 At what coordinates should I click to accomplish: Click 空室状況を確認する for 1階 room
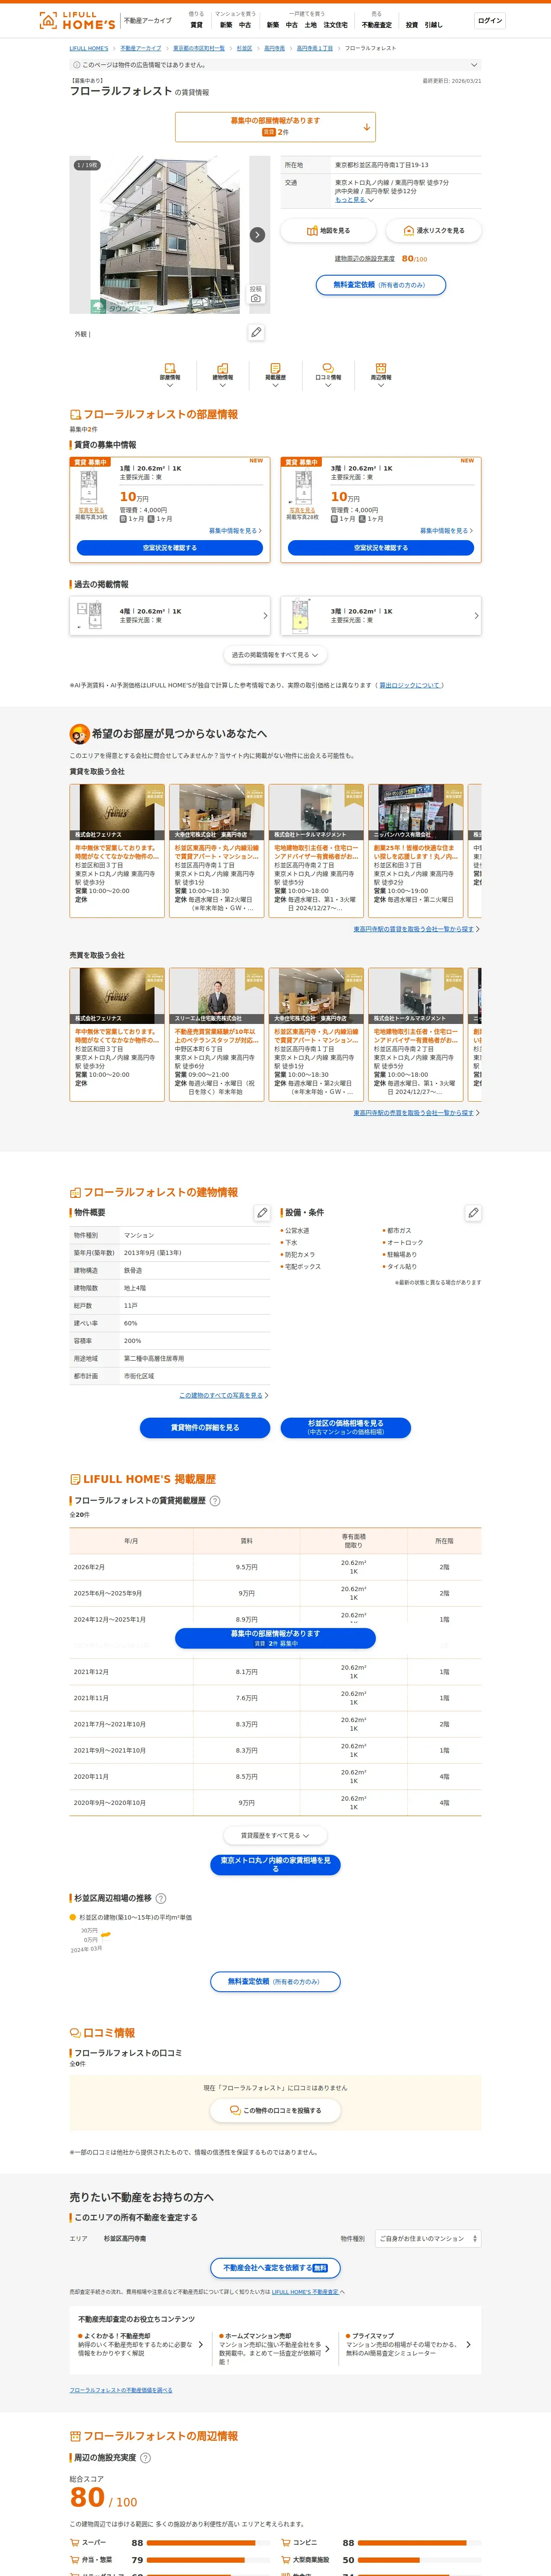click(170, 548)
